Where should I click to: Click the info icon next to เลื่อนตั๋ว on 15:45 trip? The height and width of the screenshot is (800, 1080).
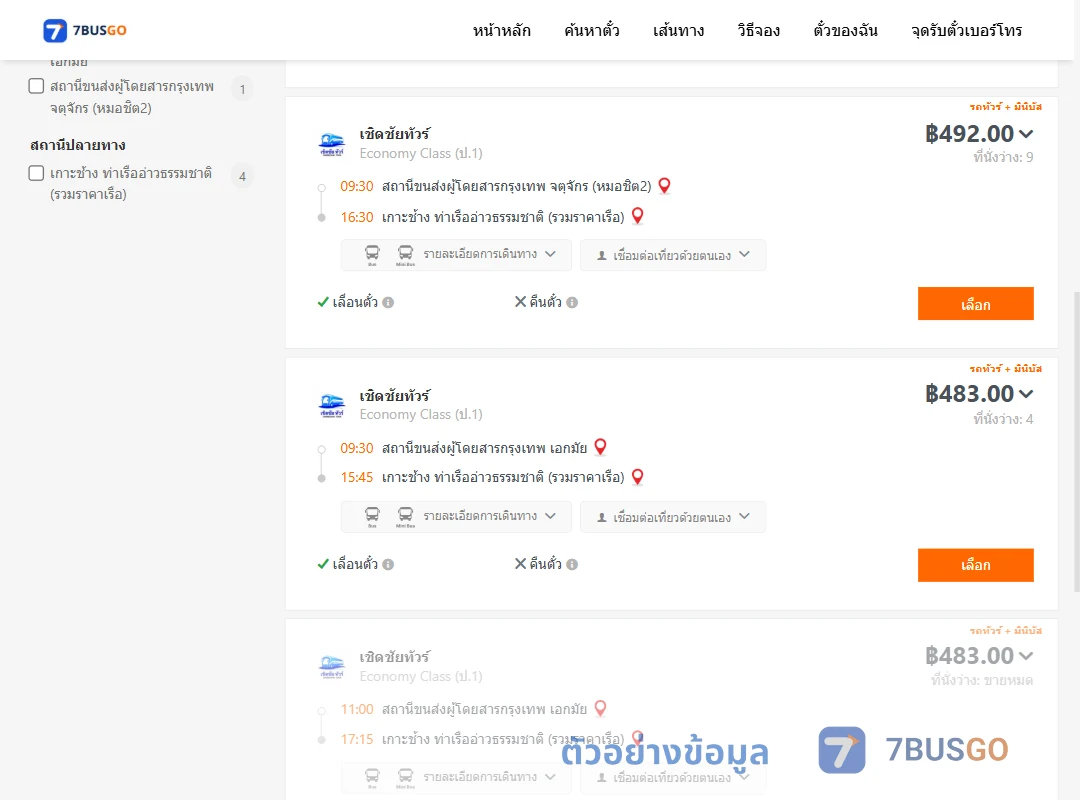[388, 564]
